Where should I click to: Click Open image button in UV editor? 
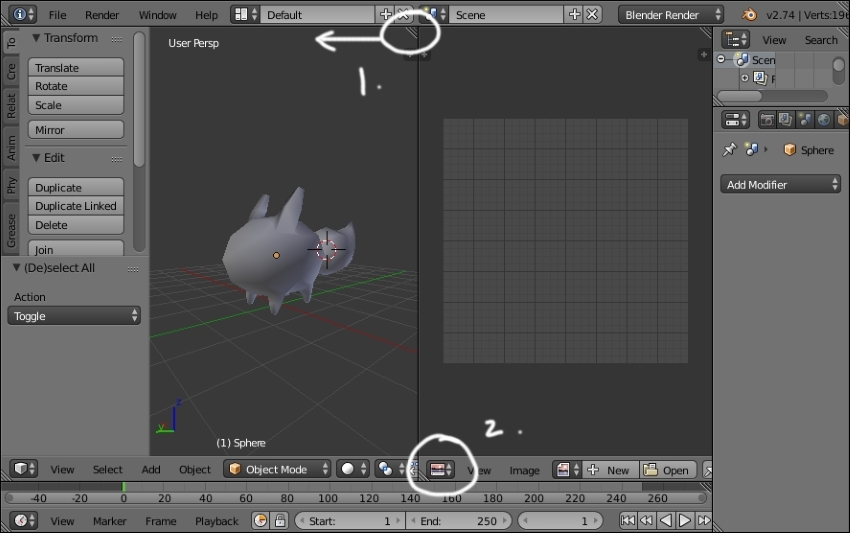tap(668, 470)
